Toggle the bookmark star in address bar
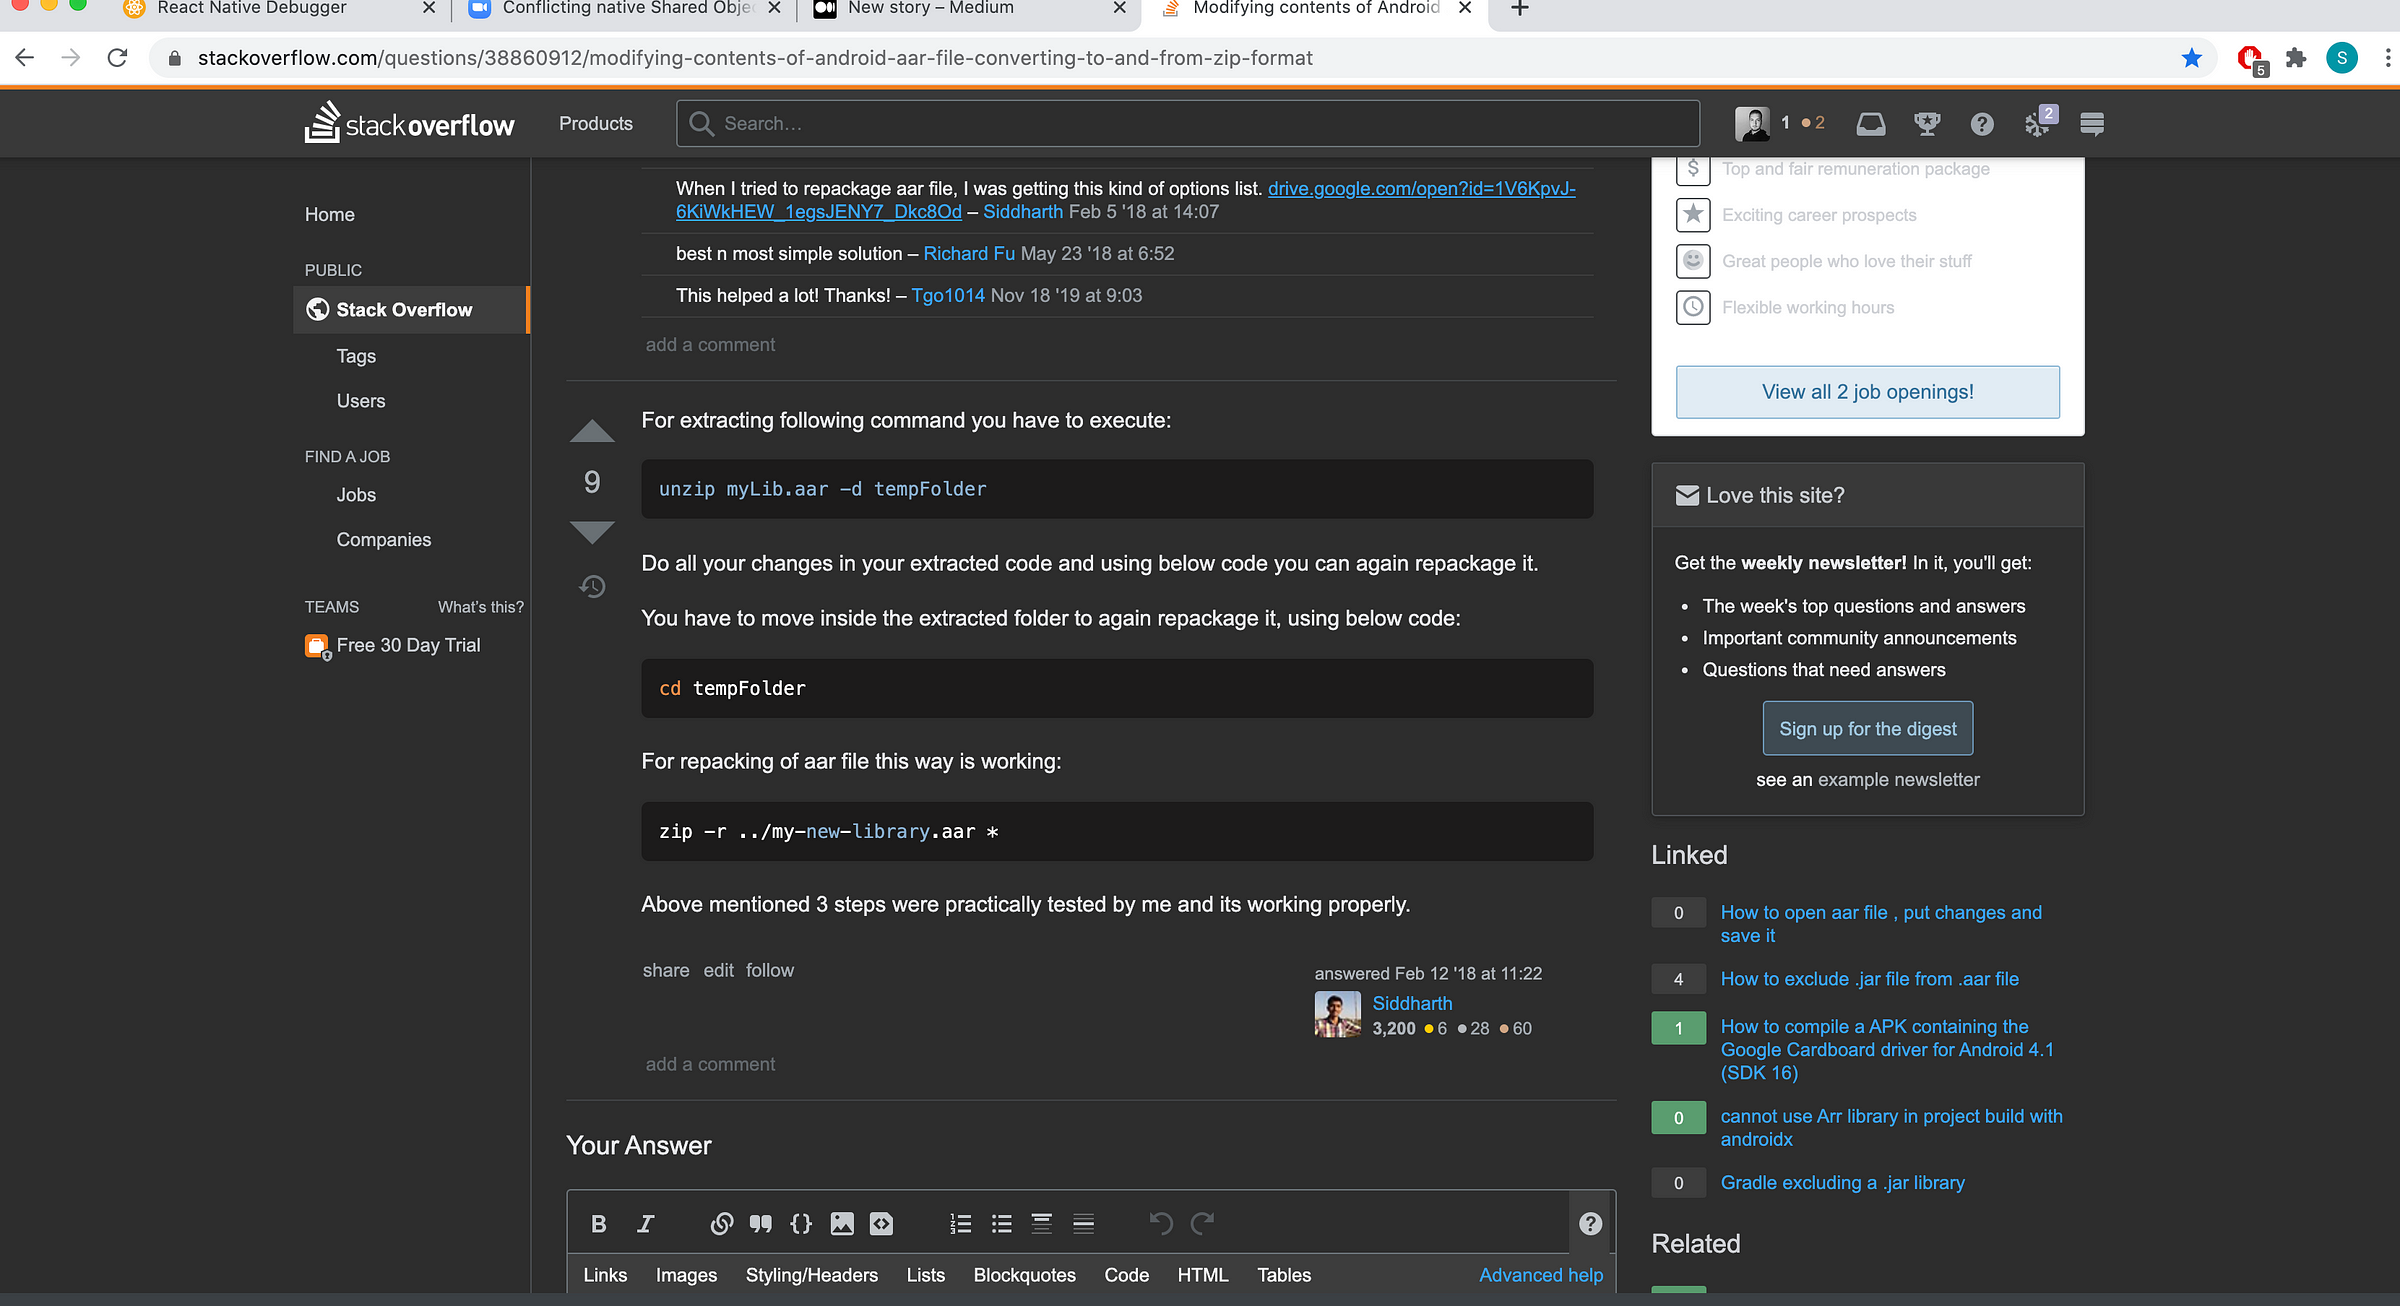This screenshot has height=1306, width=2400. tap(2191, 58)
